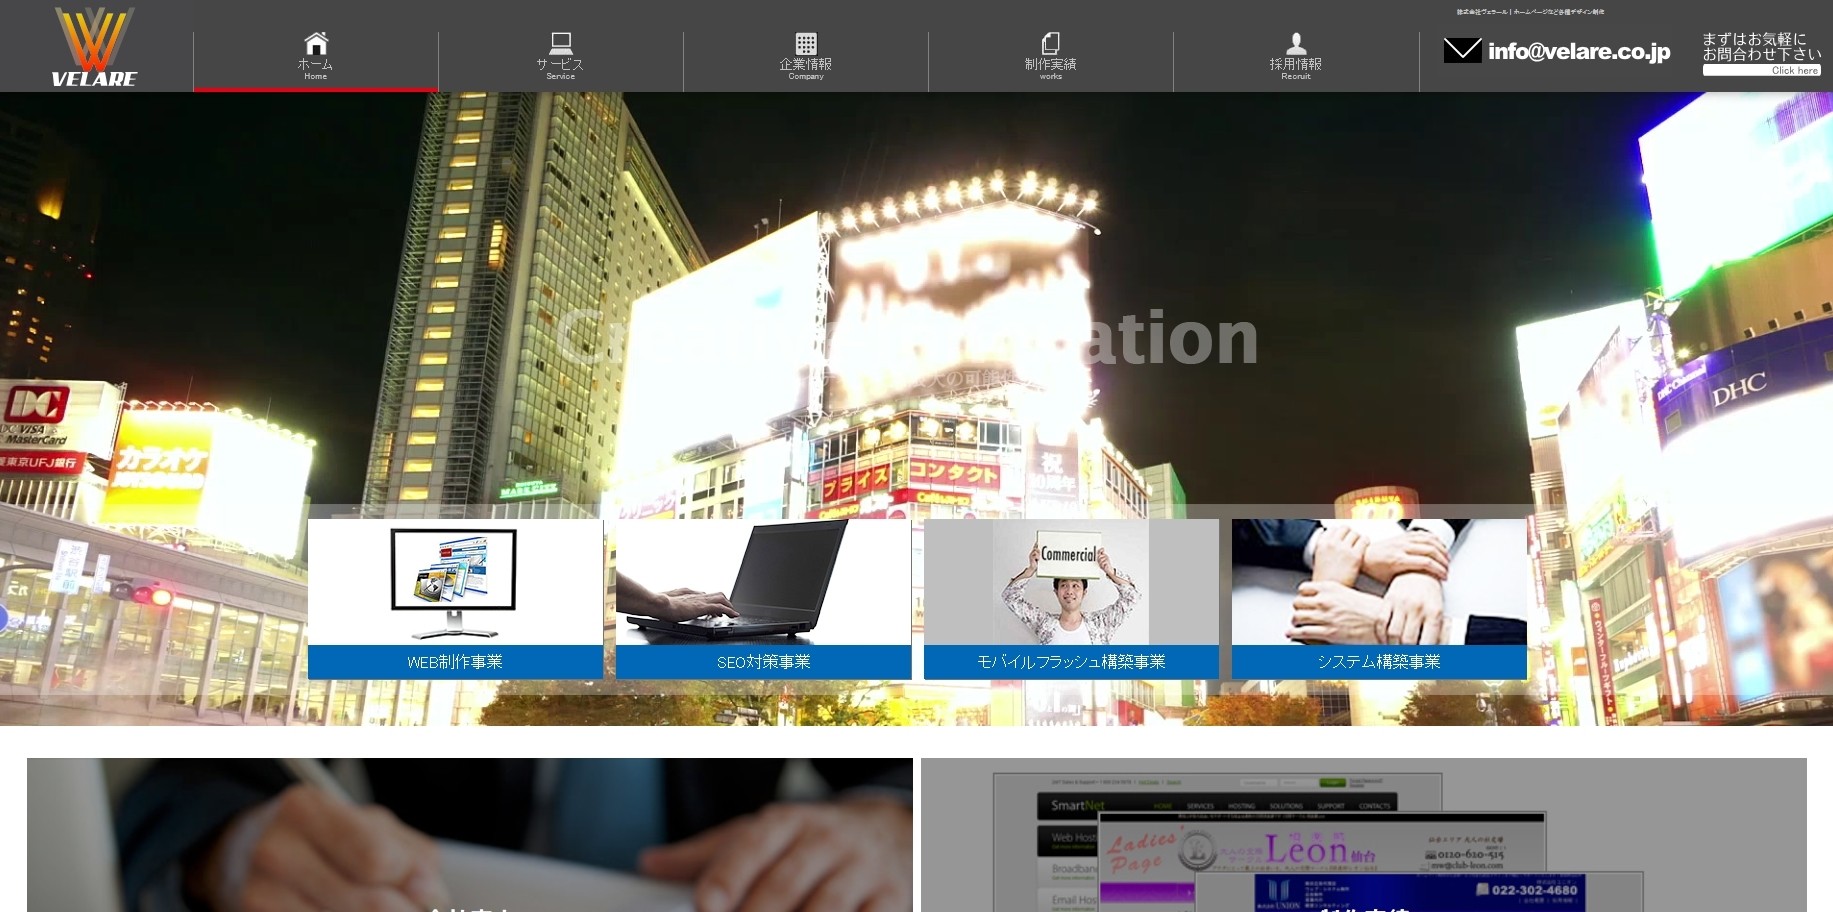Click the desktop monitor thumbnail image
Viewport: 1833px width, 912px height.
[455, 583]
